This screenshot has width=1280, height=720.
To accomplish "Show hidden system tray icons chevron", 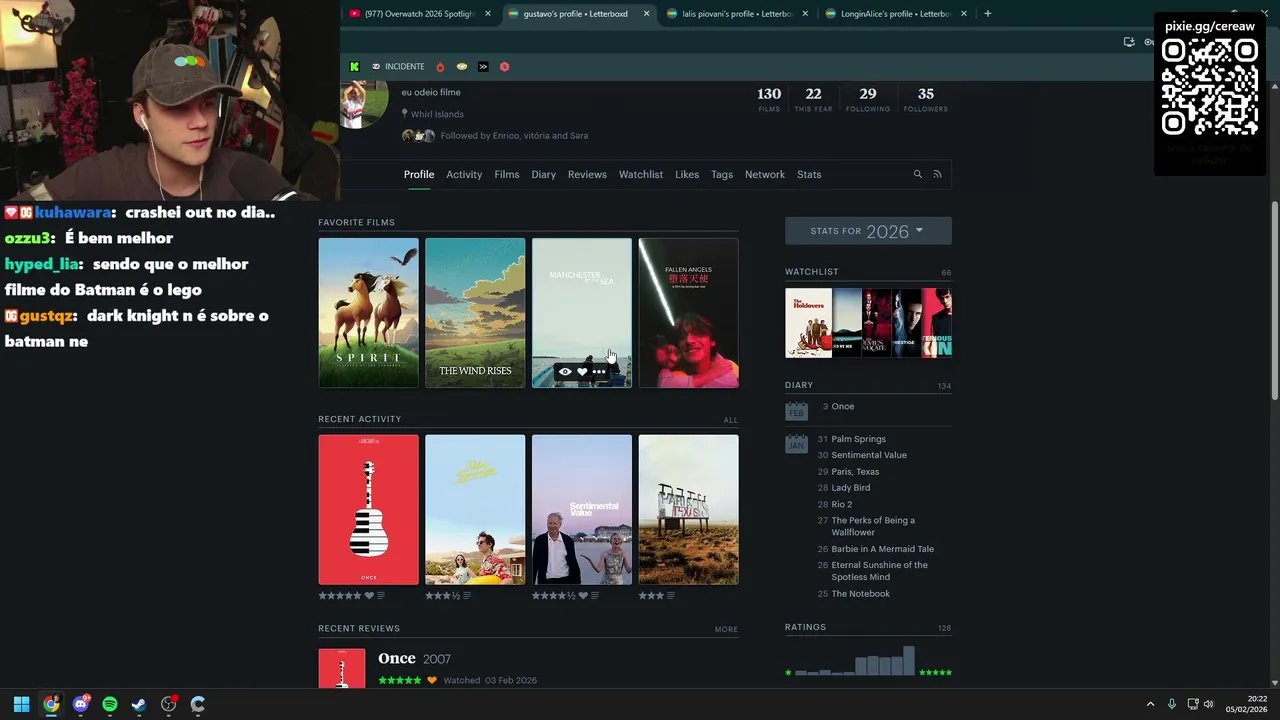I will coord(1150,704).
